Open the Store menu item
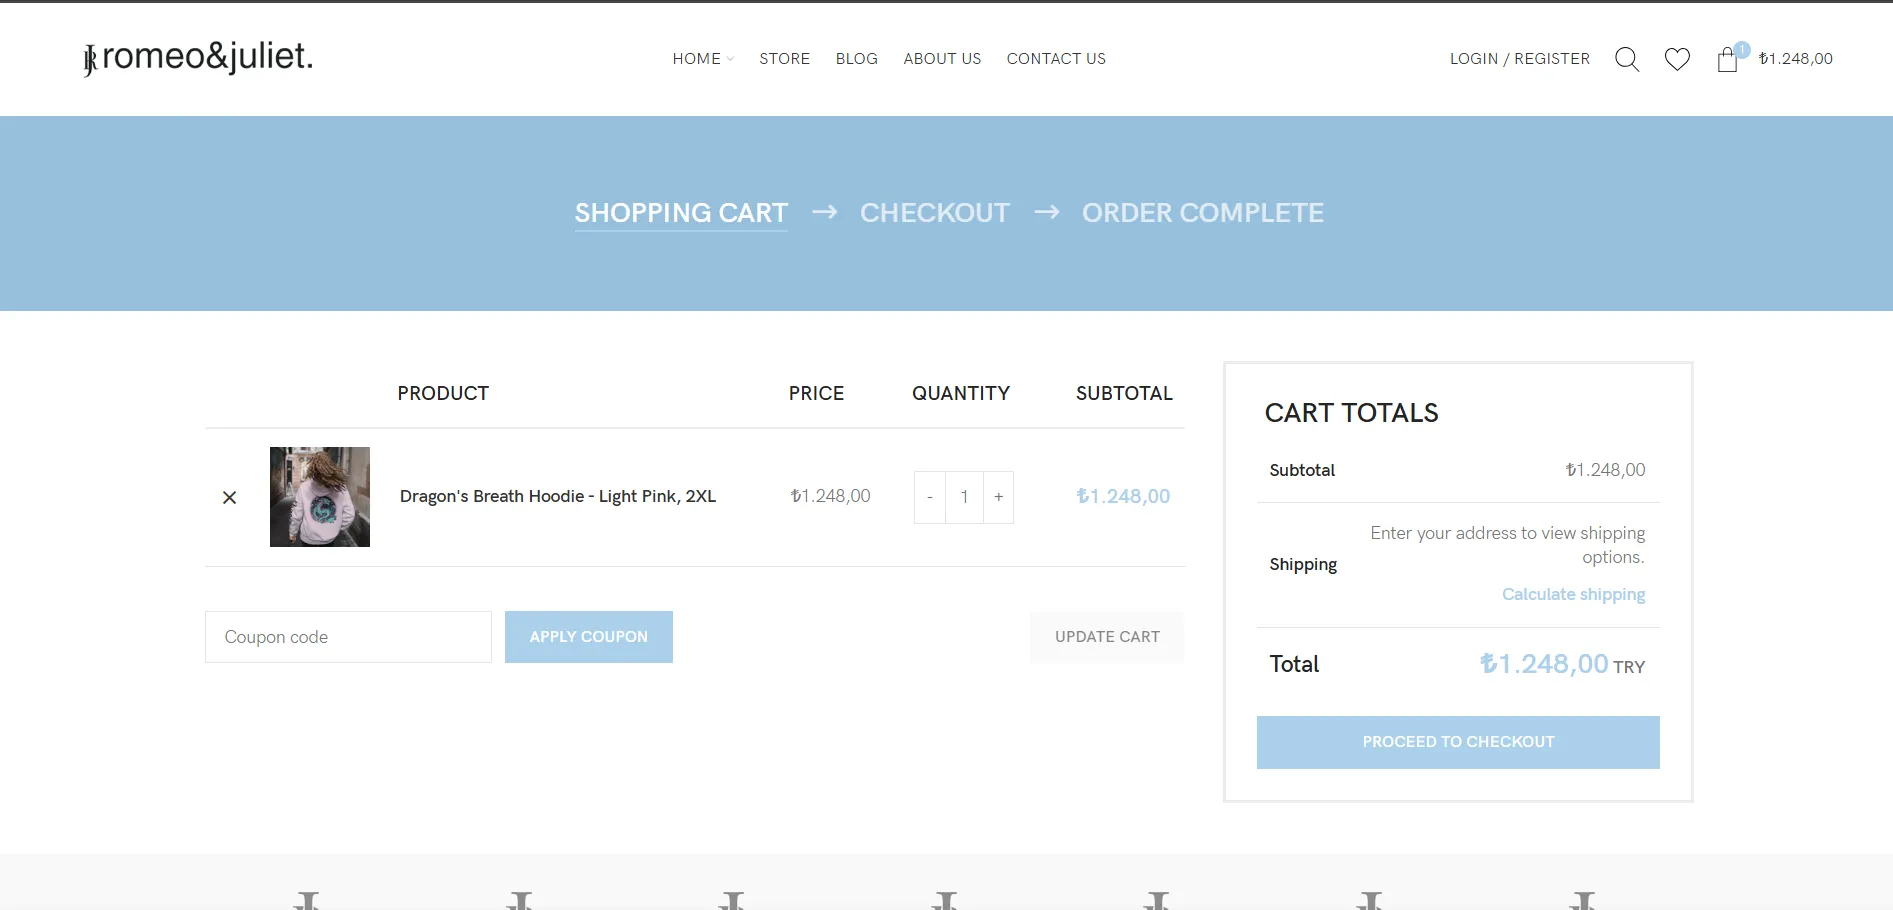 click(784, 59)
